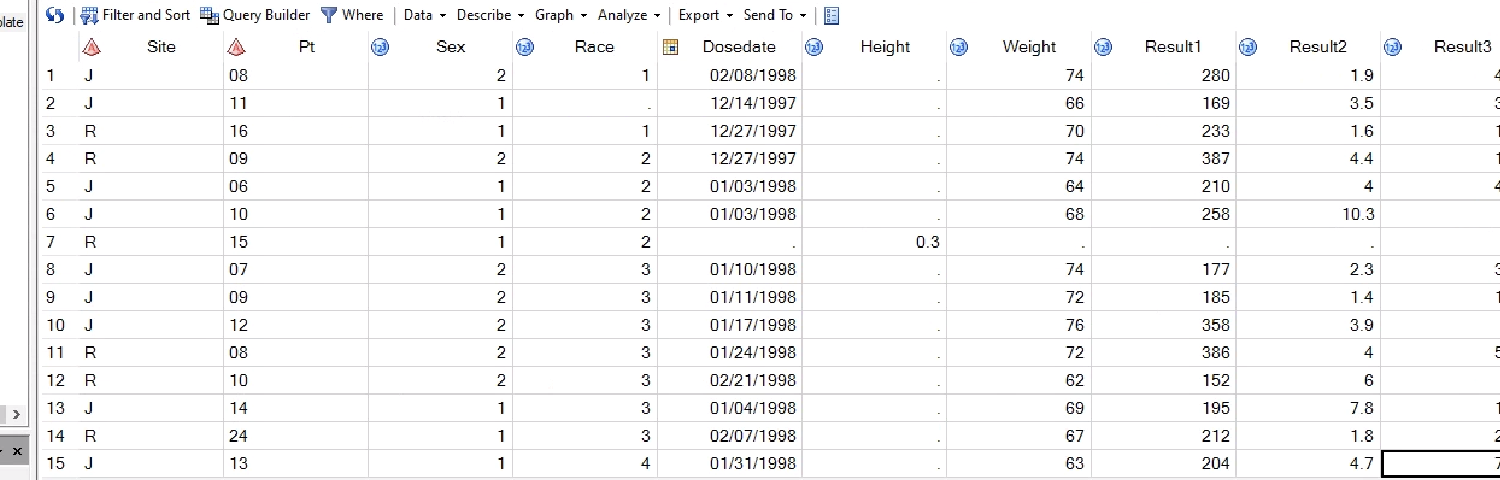Image resolution: width=1500 pixels, height=480 pixels.
Task: Click the scroll right arrow in left pane
Action: click(x=14, y=414)
